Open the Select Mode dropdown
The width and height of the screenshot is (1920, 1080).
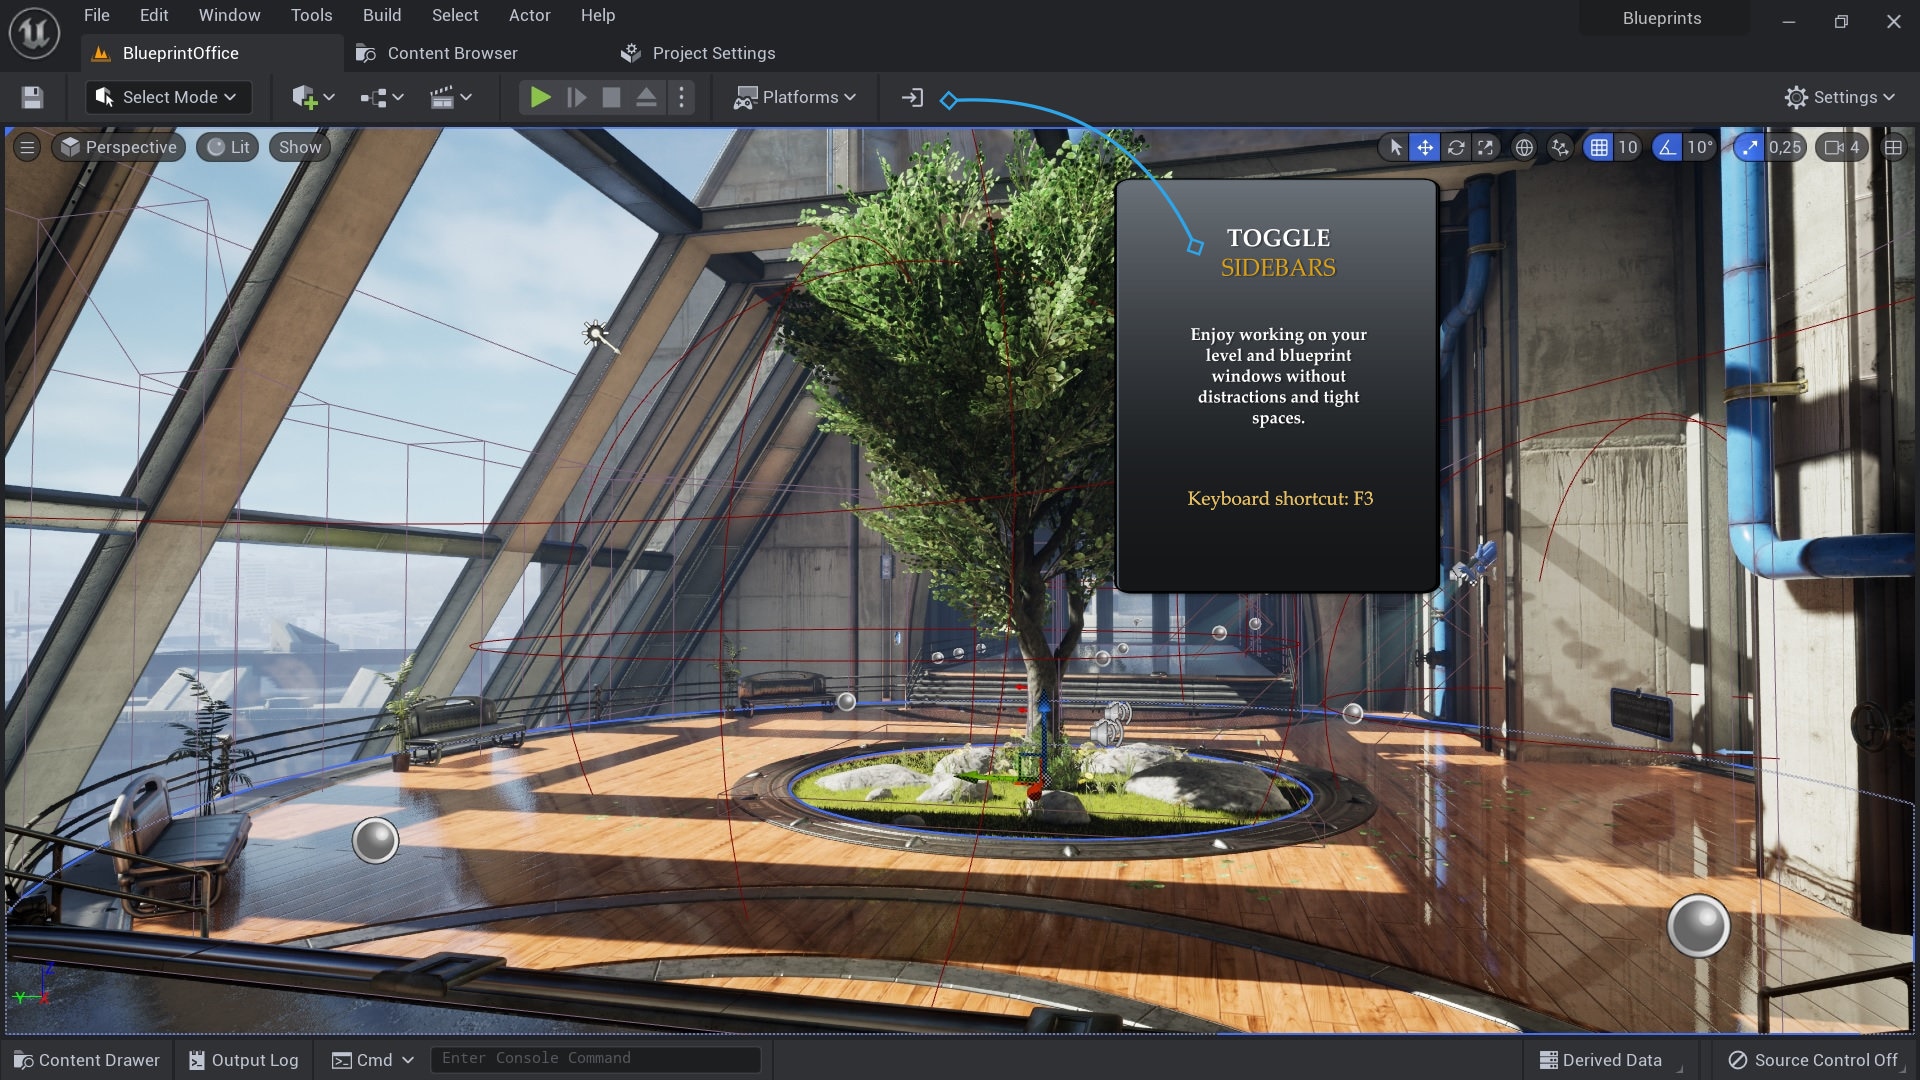coord(166,97)
